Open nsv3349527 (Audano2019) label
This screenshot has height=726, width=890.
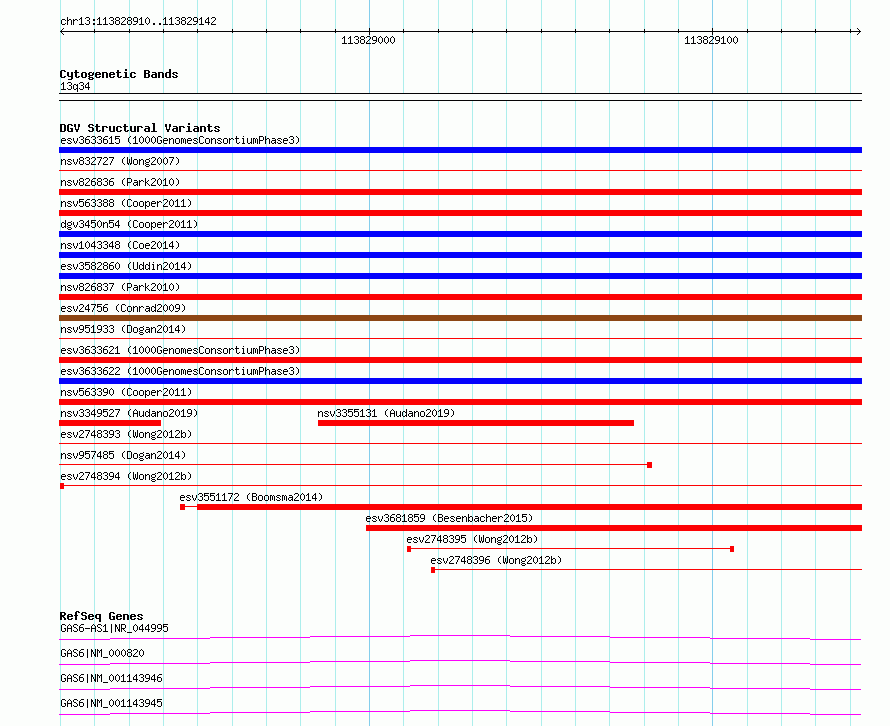[129, 413]
